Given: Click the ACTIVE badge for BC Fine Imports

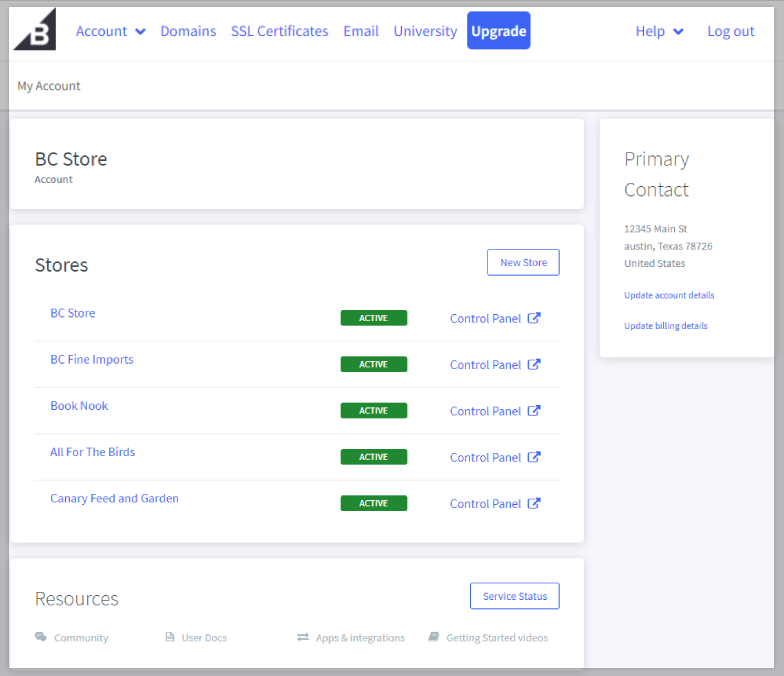Looking at the screenshot, I should click(374, 364).
